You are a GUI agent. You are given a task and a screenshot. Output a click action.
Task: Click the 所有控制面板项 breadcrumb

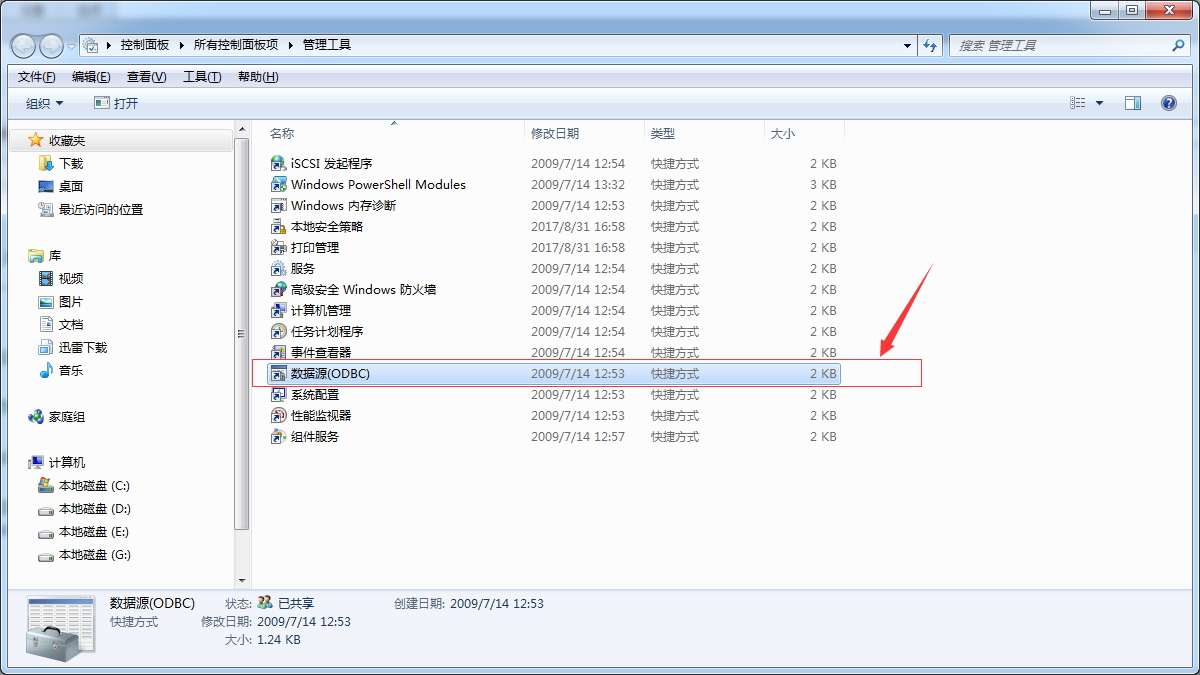coord(236,45)
